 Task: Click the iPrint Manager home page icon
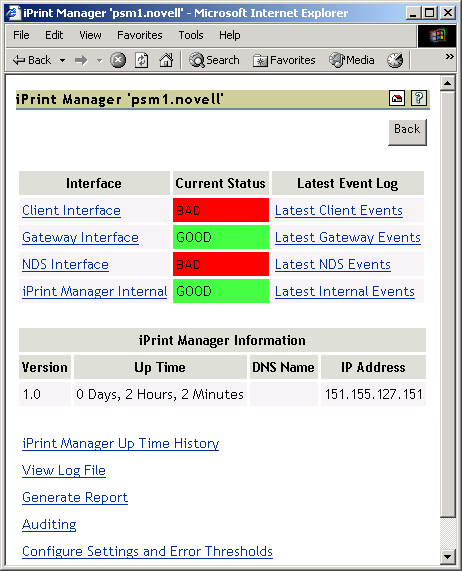tap(397, 98)
